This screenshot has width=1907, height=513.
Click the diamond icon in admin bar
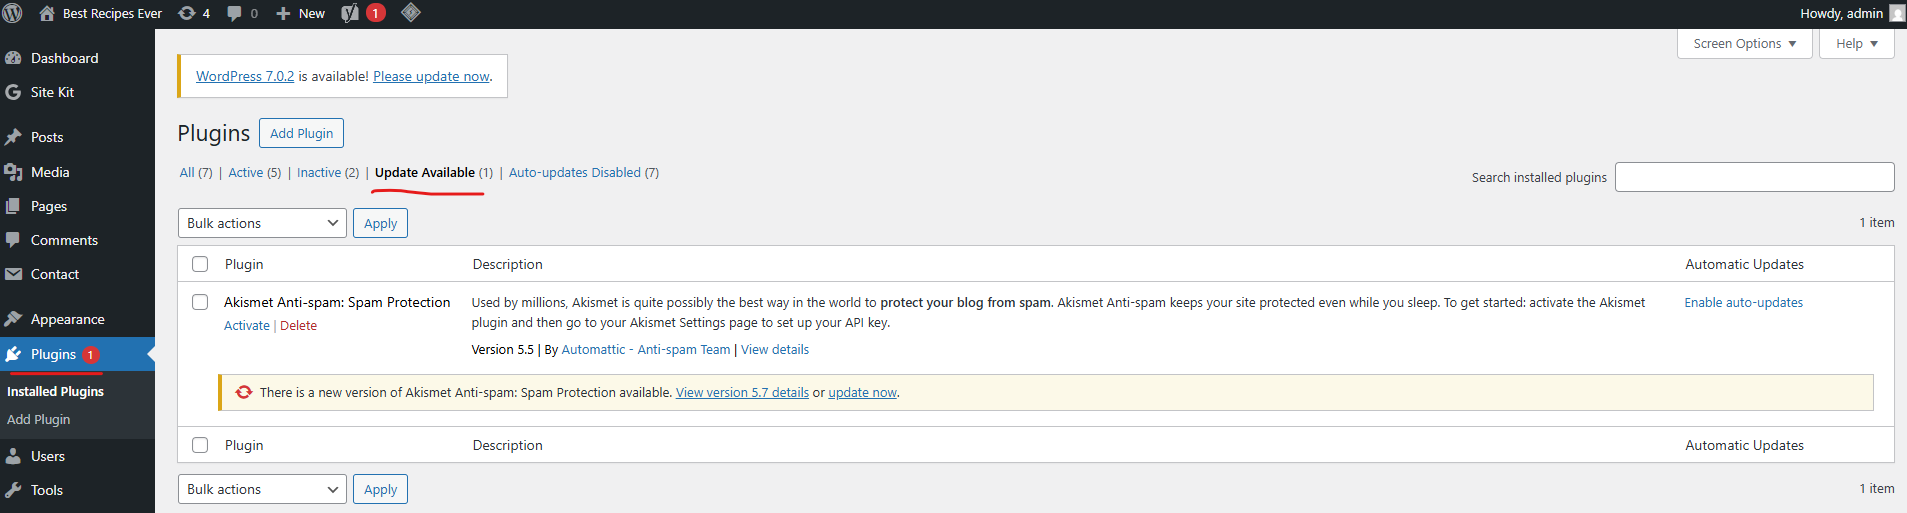(x=410, y=13)
